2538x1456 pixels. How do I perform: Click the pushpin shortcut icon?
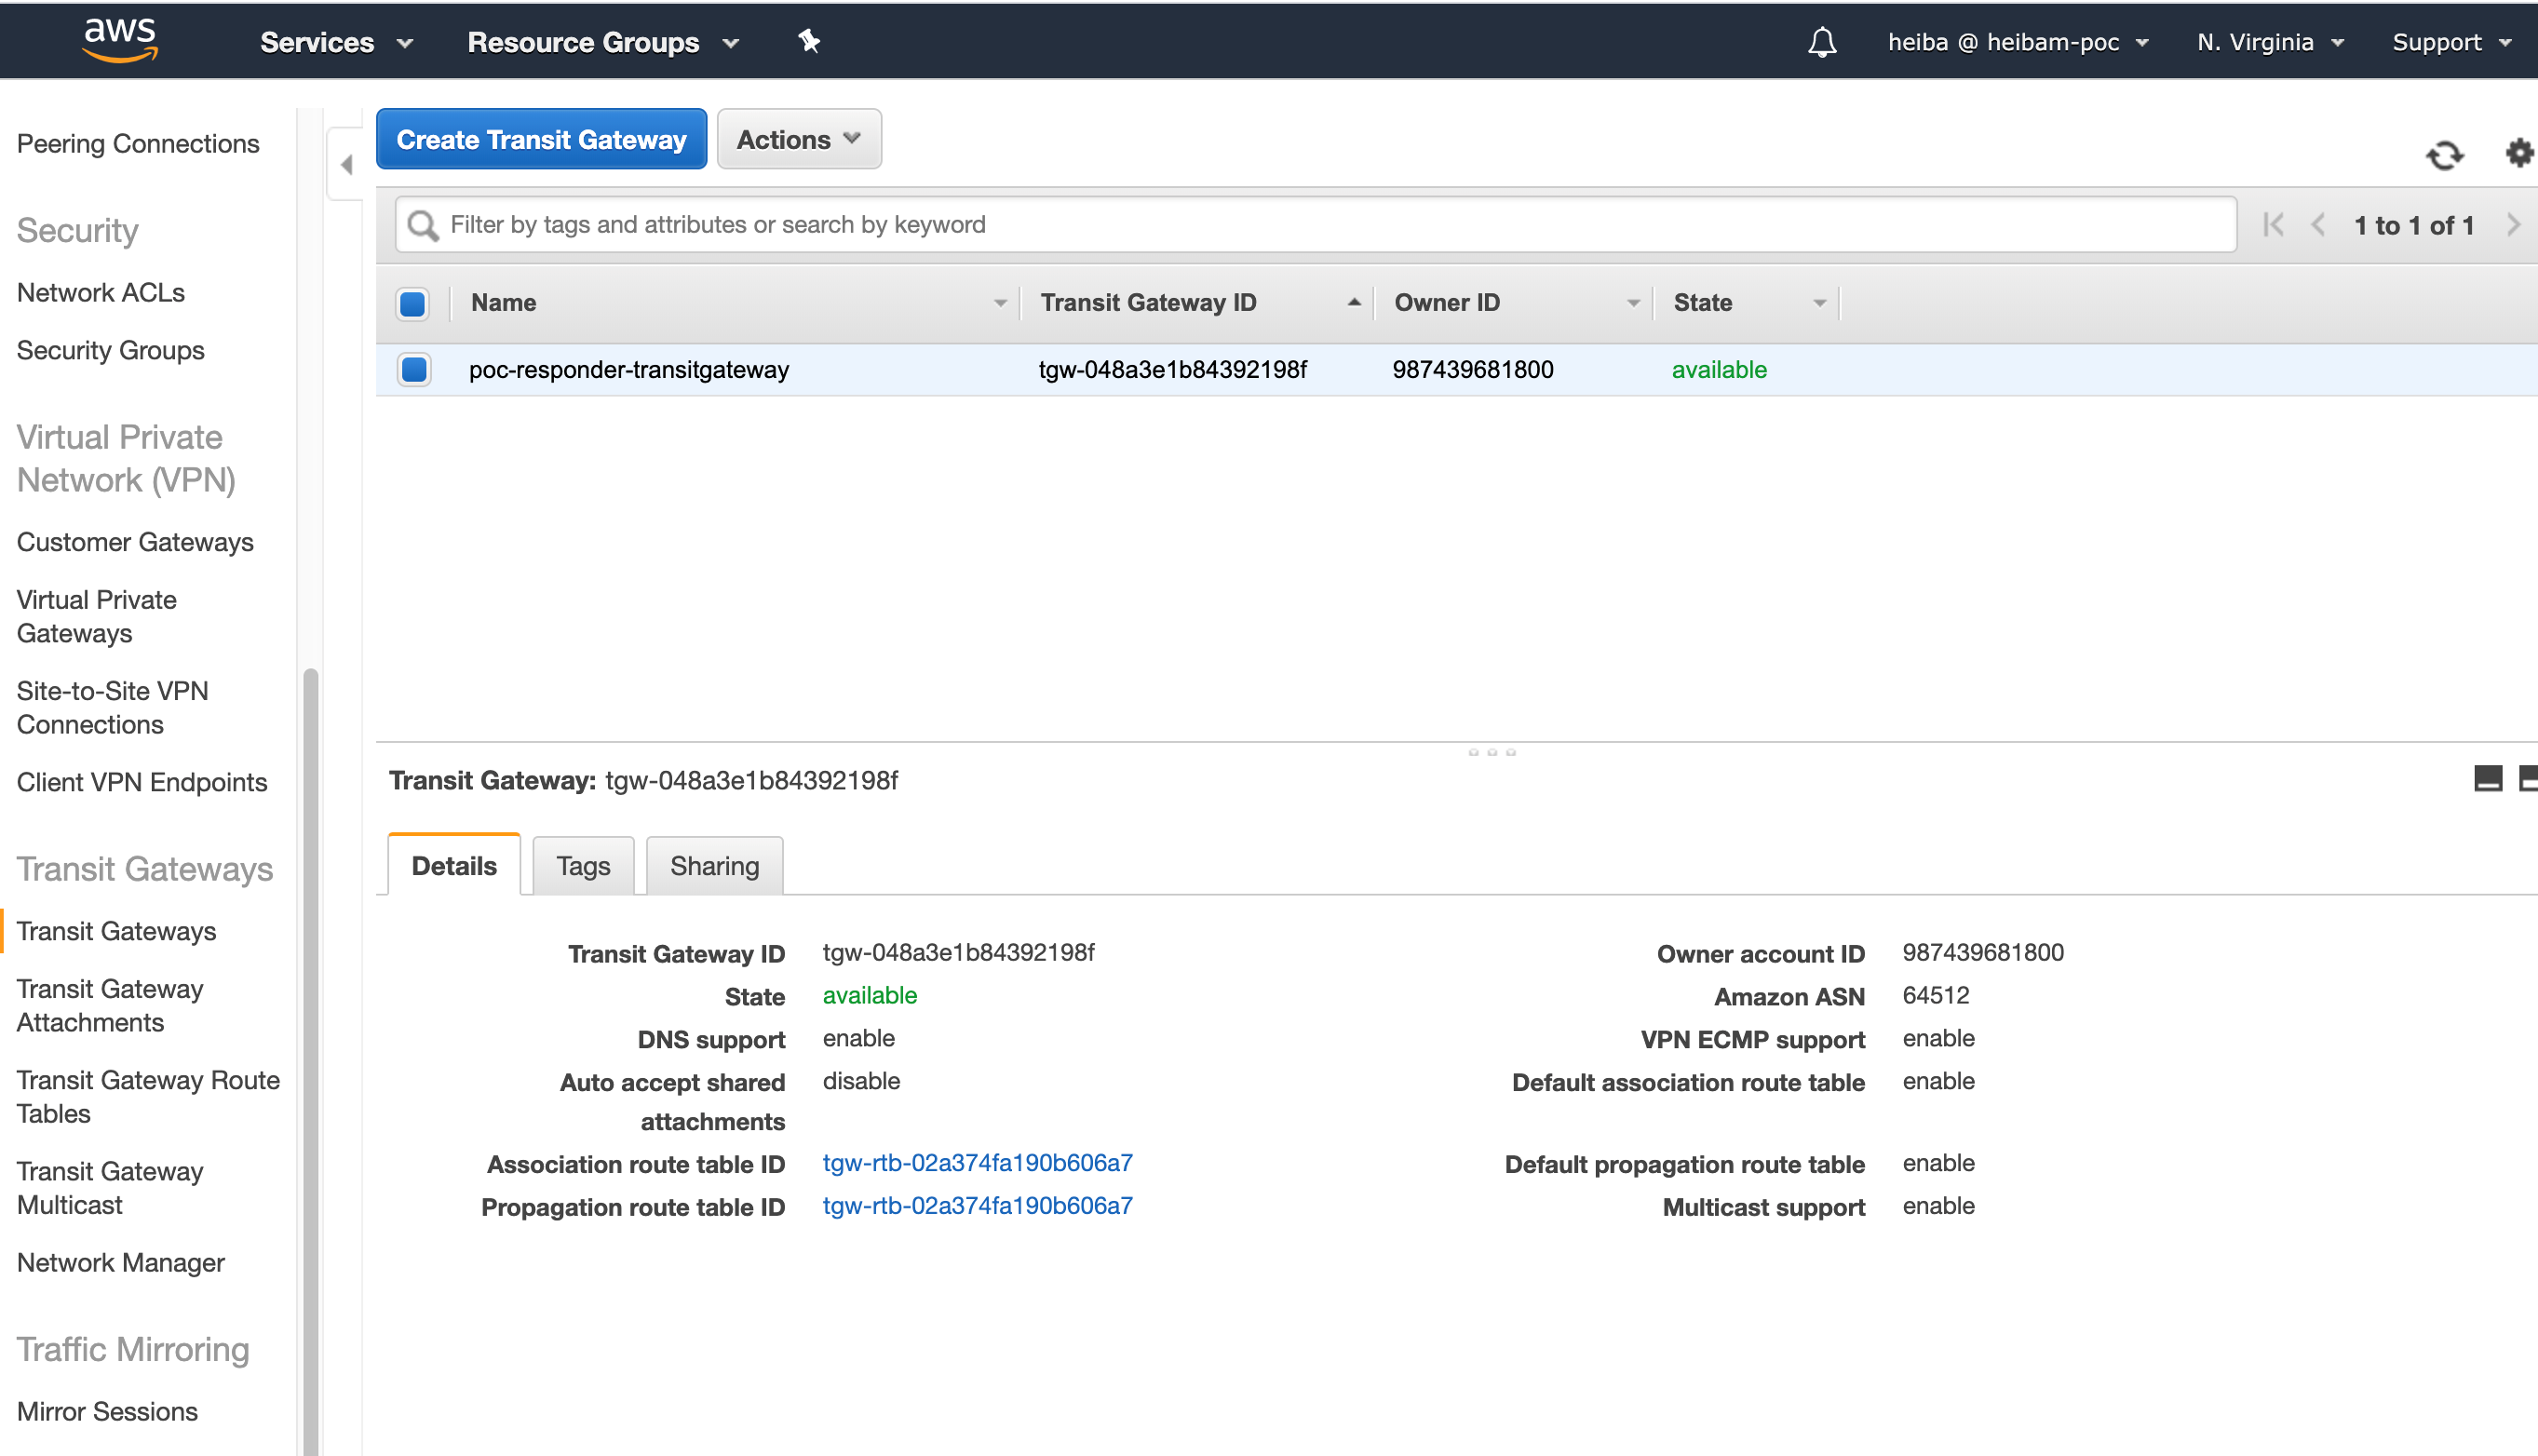pyautogui.click(x=808, y=41)
